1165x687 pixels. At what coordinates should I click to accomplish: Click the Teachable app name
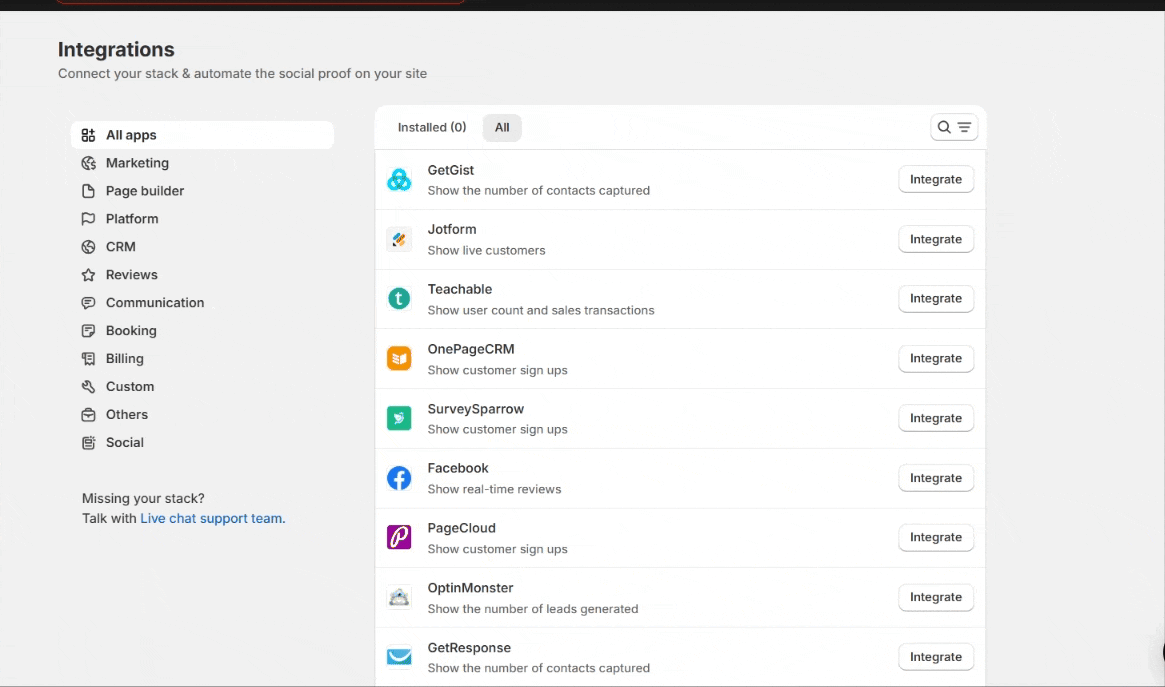(x=459, y=289)
